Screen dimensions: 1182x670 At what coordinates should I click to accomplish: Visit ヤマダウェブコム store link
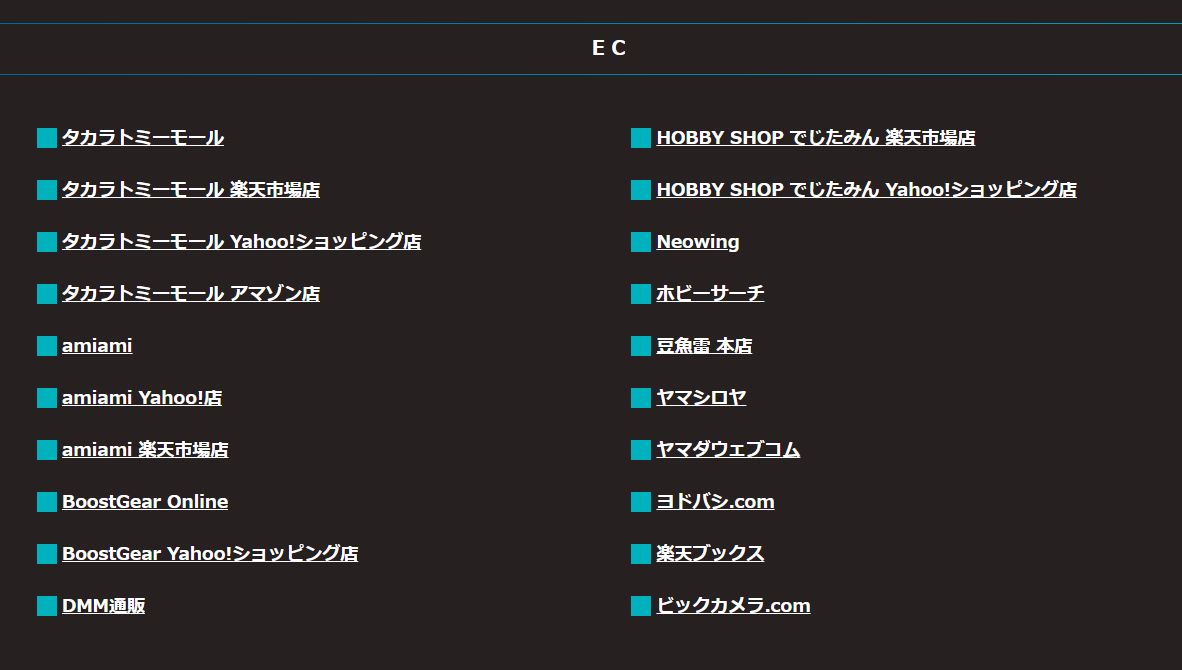pos(728,450)
